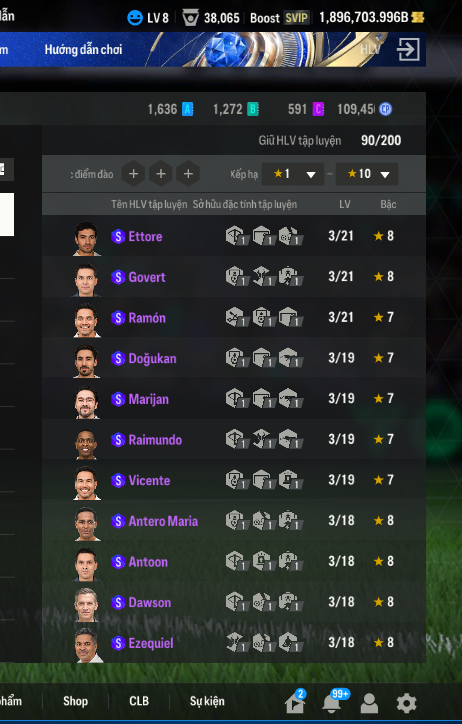Click the exit arrow icon next to HLV
This screenshot has height=724, width=462.
(x=408, y=49)
